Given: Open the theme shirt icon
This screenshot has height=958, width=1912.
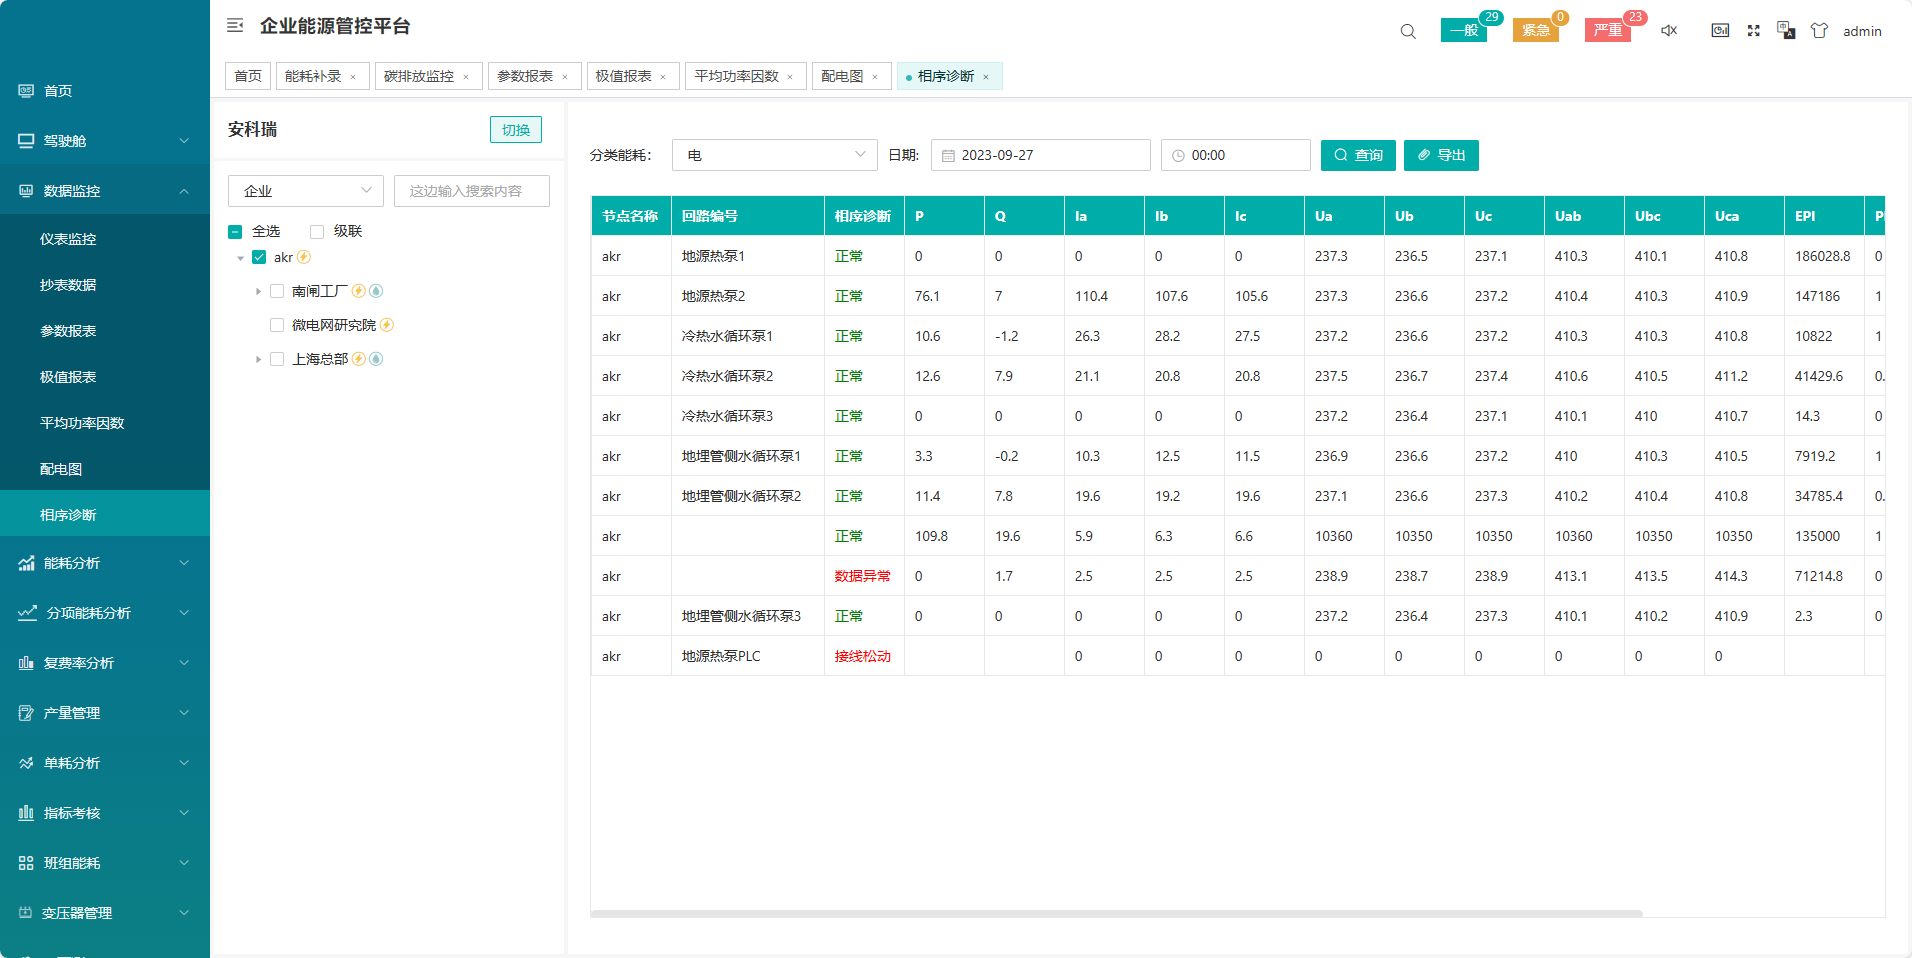Looking at the screenshot, I should [1819, 31].
